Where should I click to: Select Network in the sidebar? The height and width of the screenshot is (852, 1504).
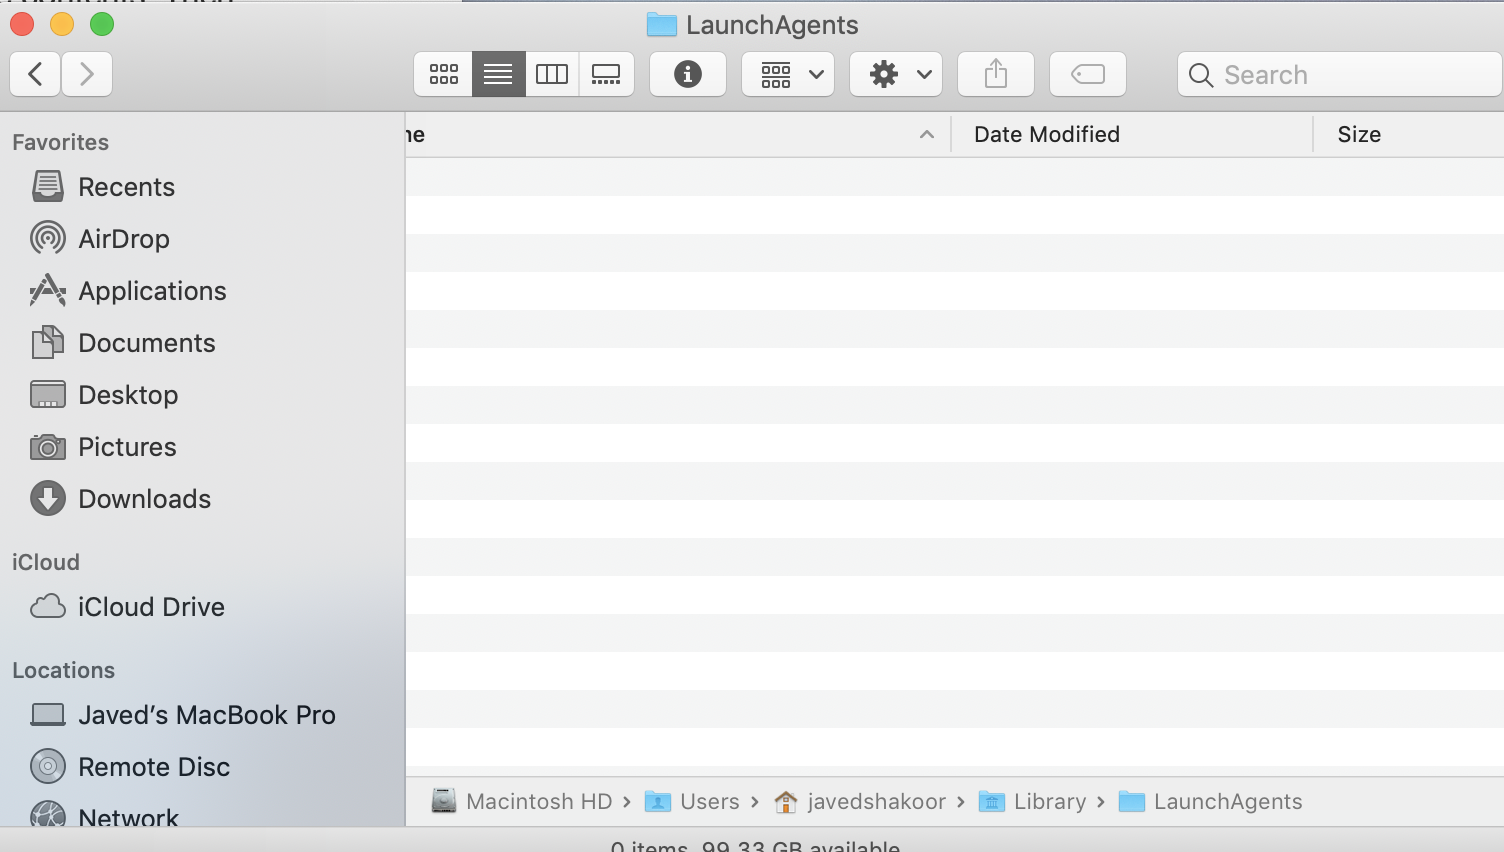point(129,817)
